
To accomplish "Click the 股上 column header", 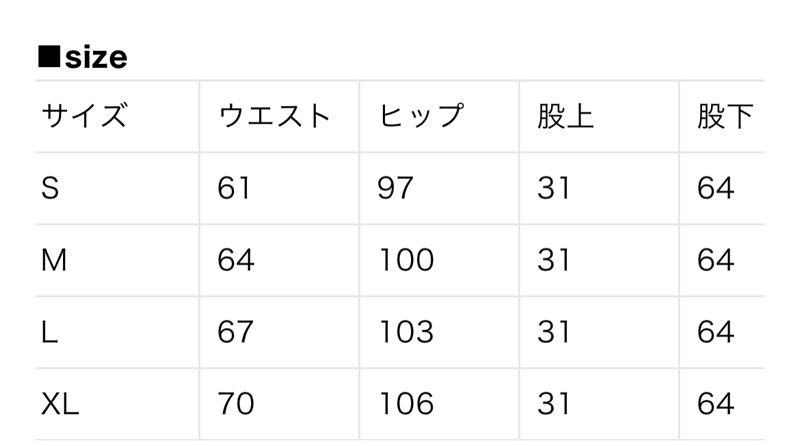I will point(565,116).
